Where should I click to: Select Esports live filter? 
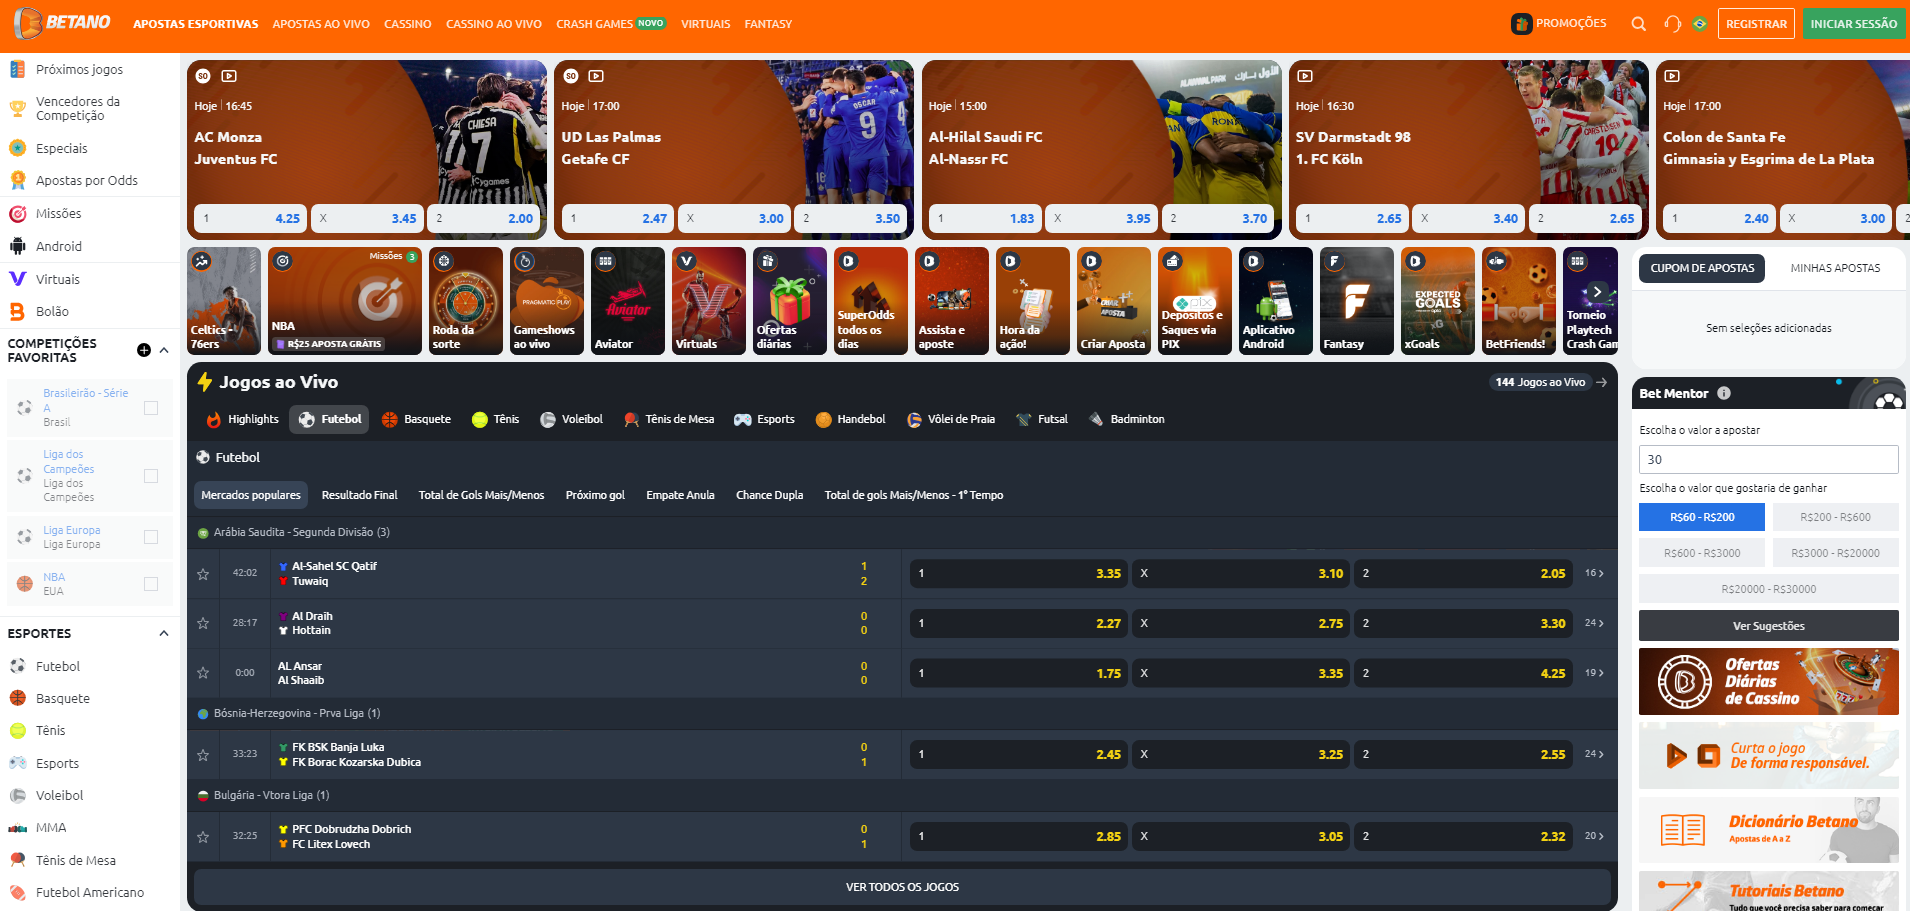tap(764, 419)
